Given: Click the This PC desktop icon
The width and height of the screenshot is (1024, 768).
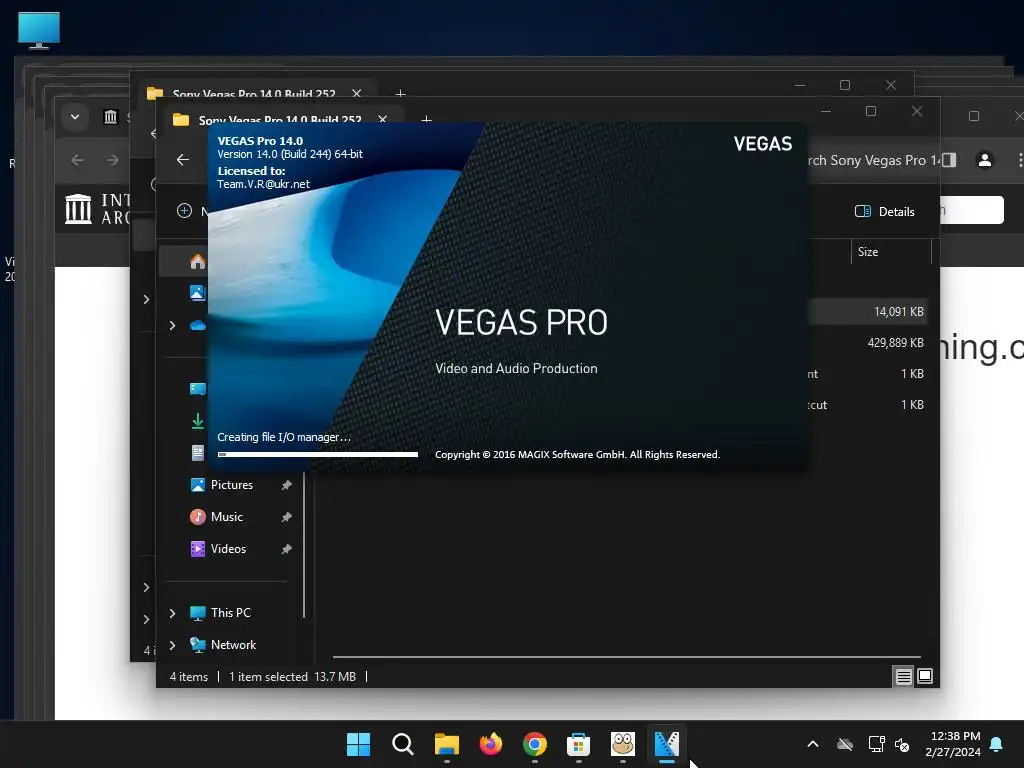Looking at the screenshot, I should (x=39, y=30).
